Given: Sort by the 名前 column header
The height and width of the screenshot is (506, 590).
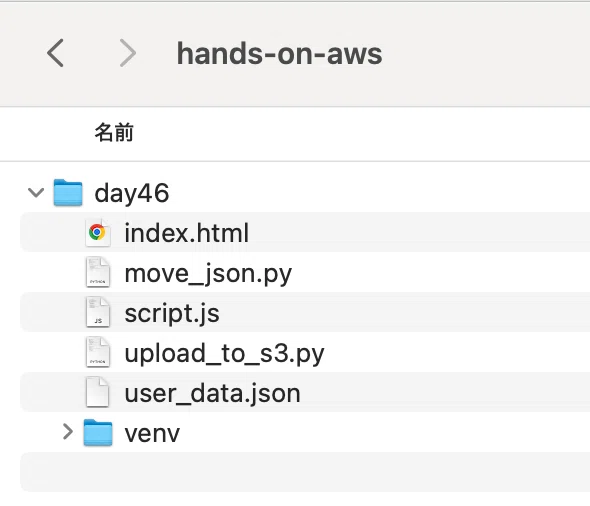Looking at the screenshot, I should pos(114,132).
